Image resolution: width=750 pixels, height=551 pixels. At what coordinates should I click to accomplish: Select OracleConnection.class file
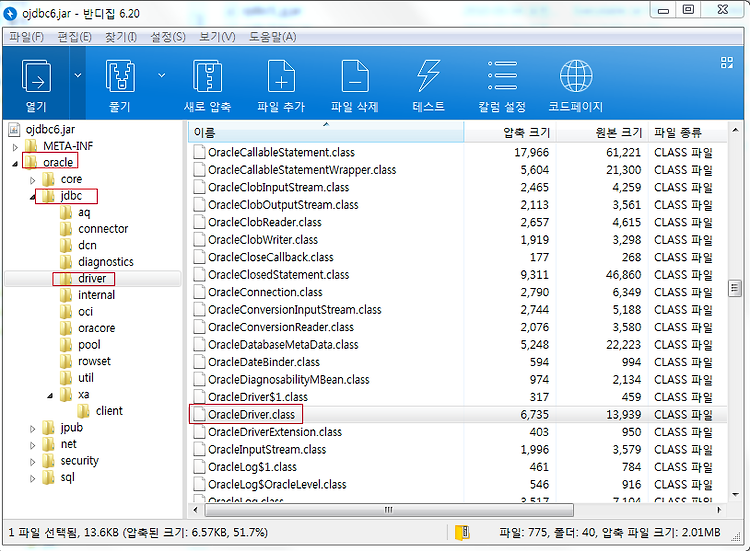coord(265,292)
